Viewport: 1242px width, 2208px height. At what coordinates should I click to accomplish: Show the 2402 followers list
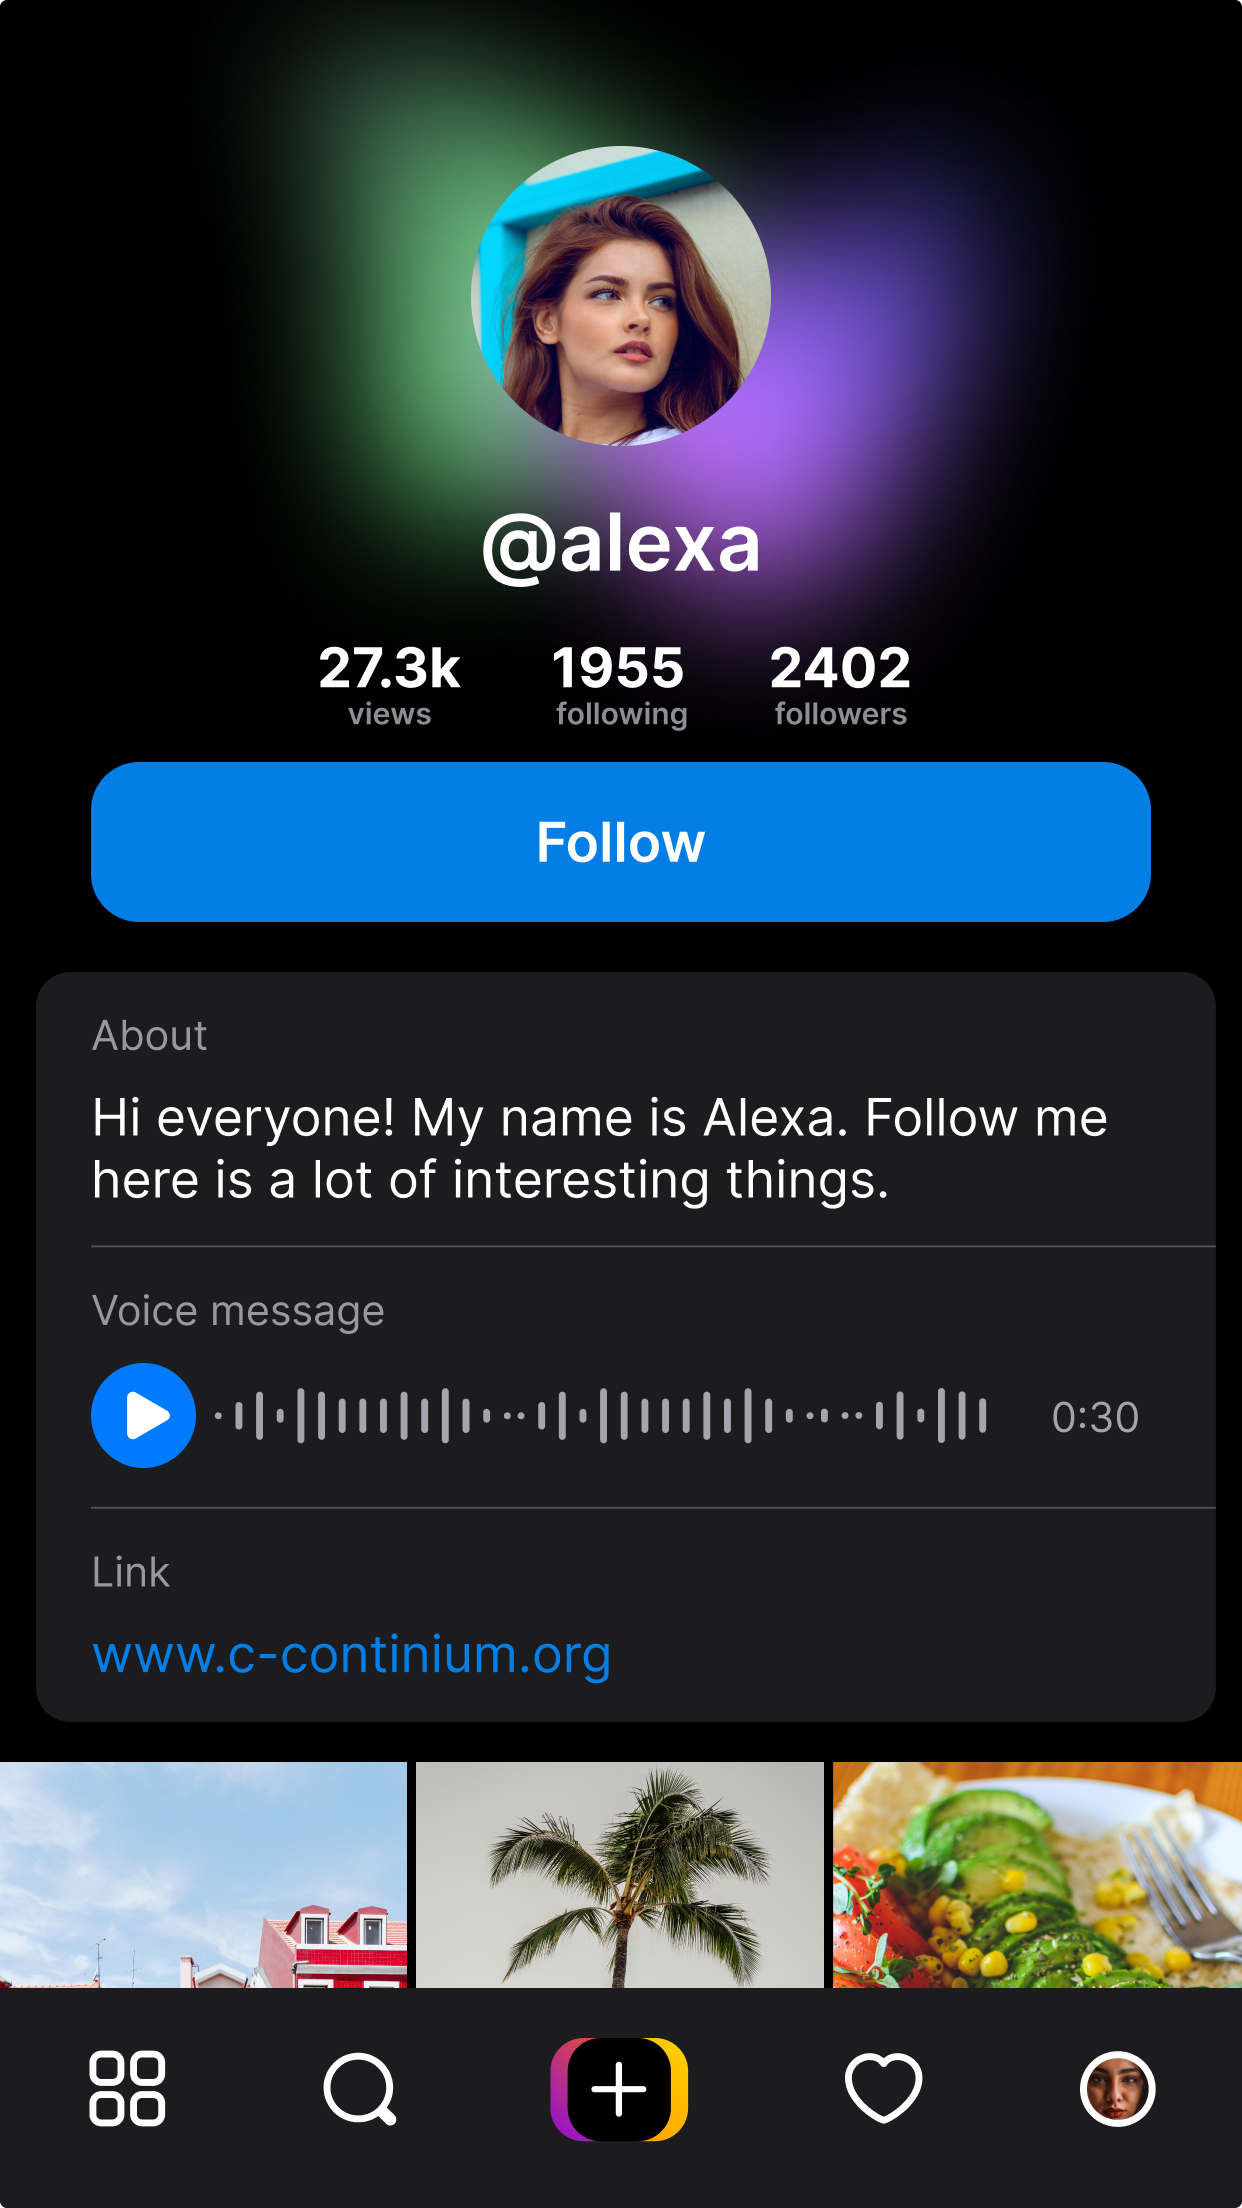tap(840, 685)
